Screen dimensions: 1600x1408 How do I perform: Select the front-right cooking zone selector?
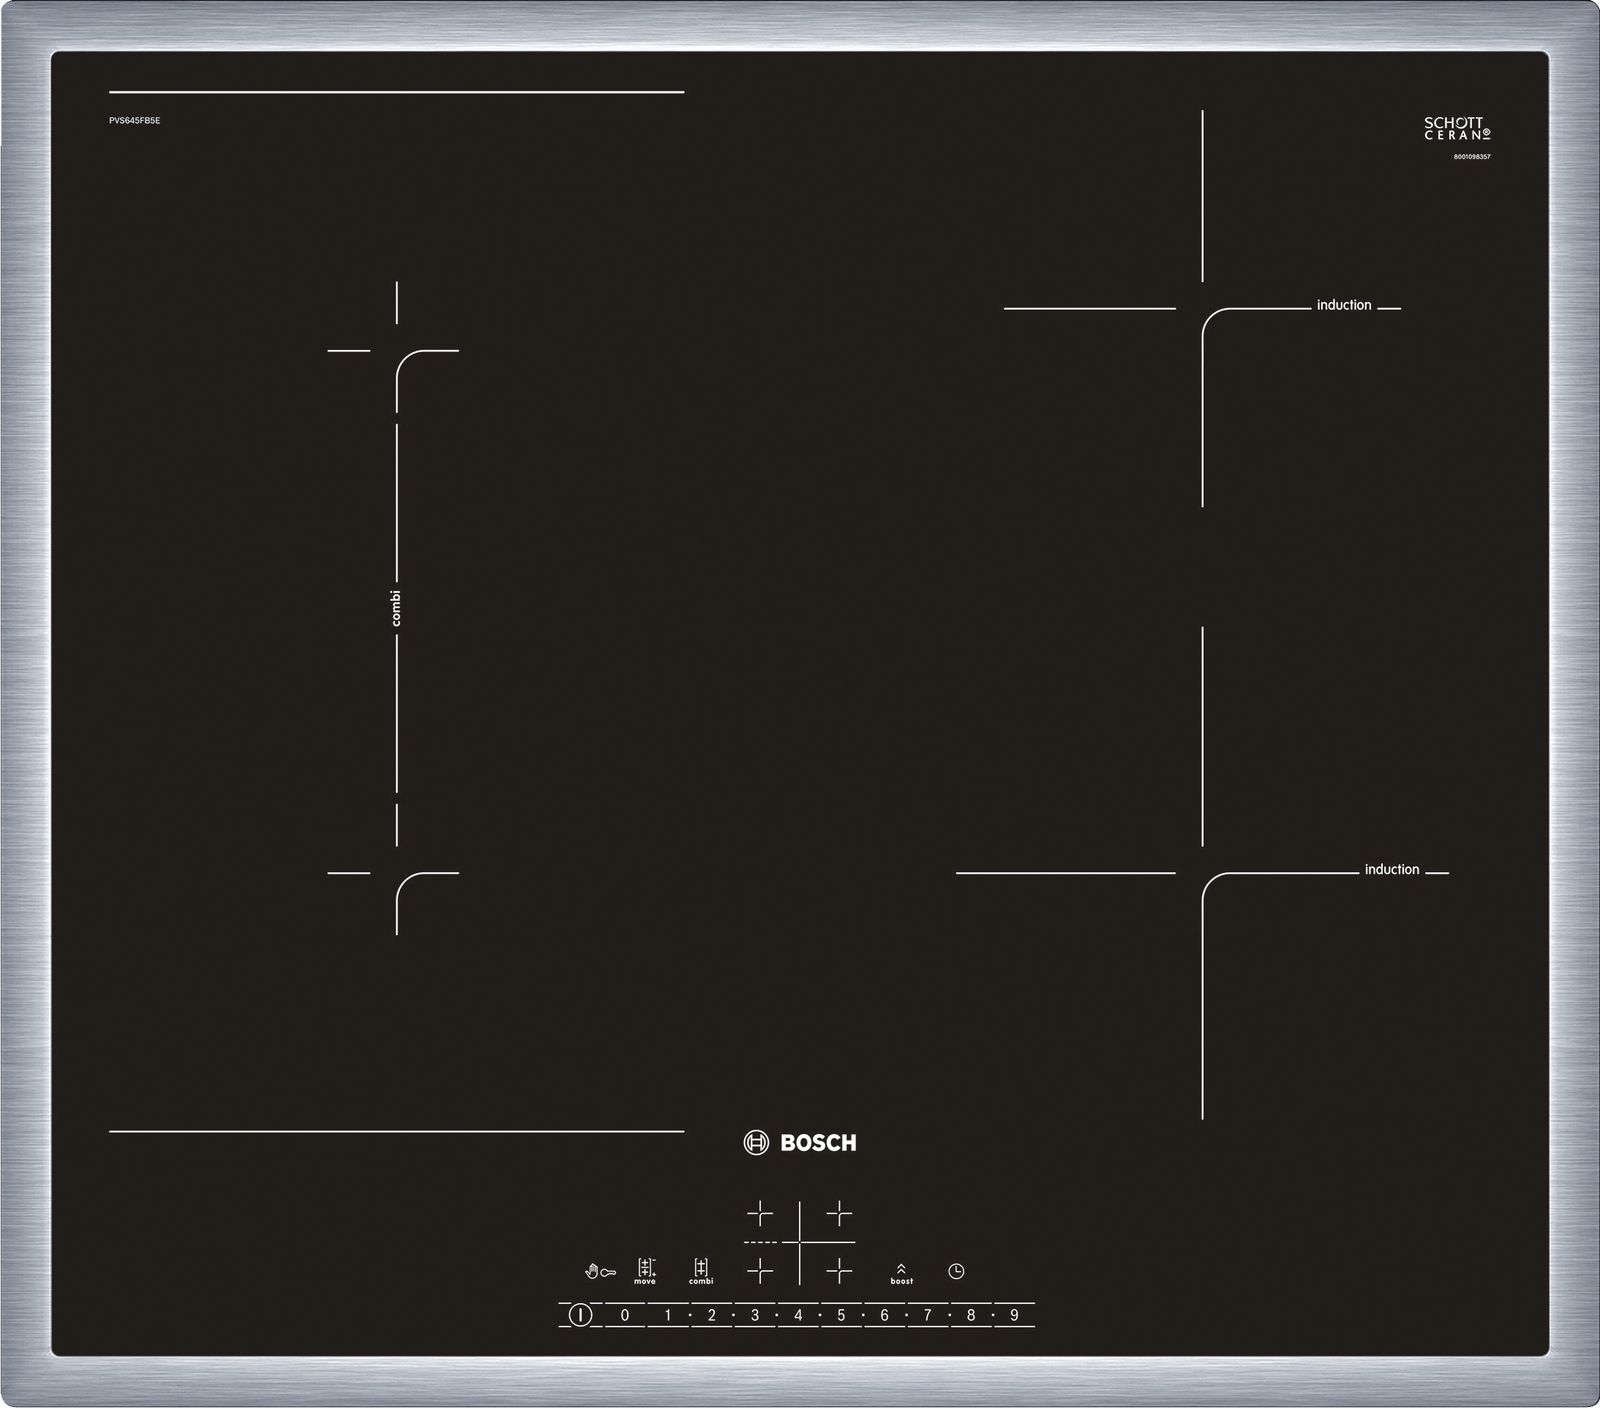839,1271
